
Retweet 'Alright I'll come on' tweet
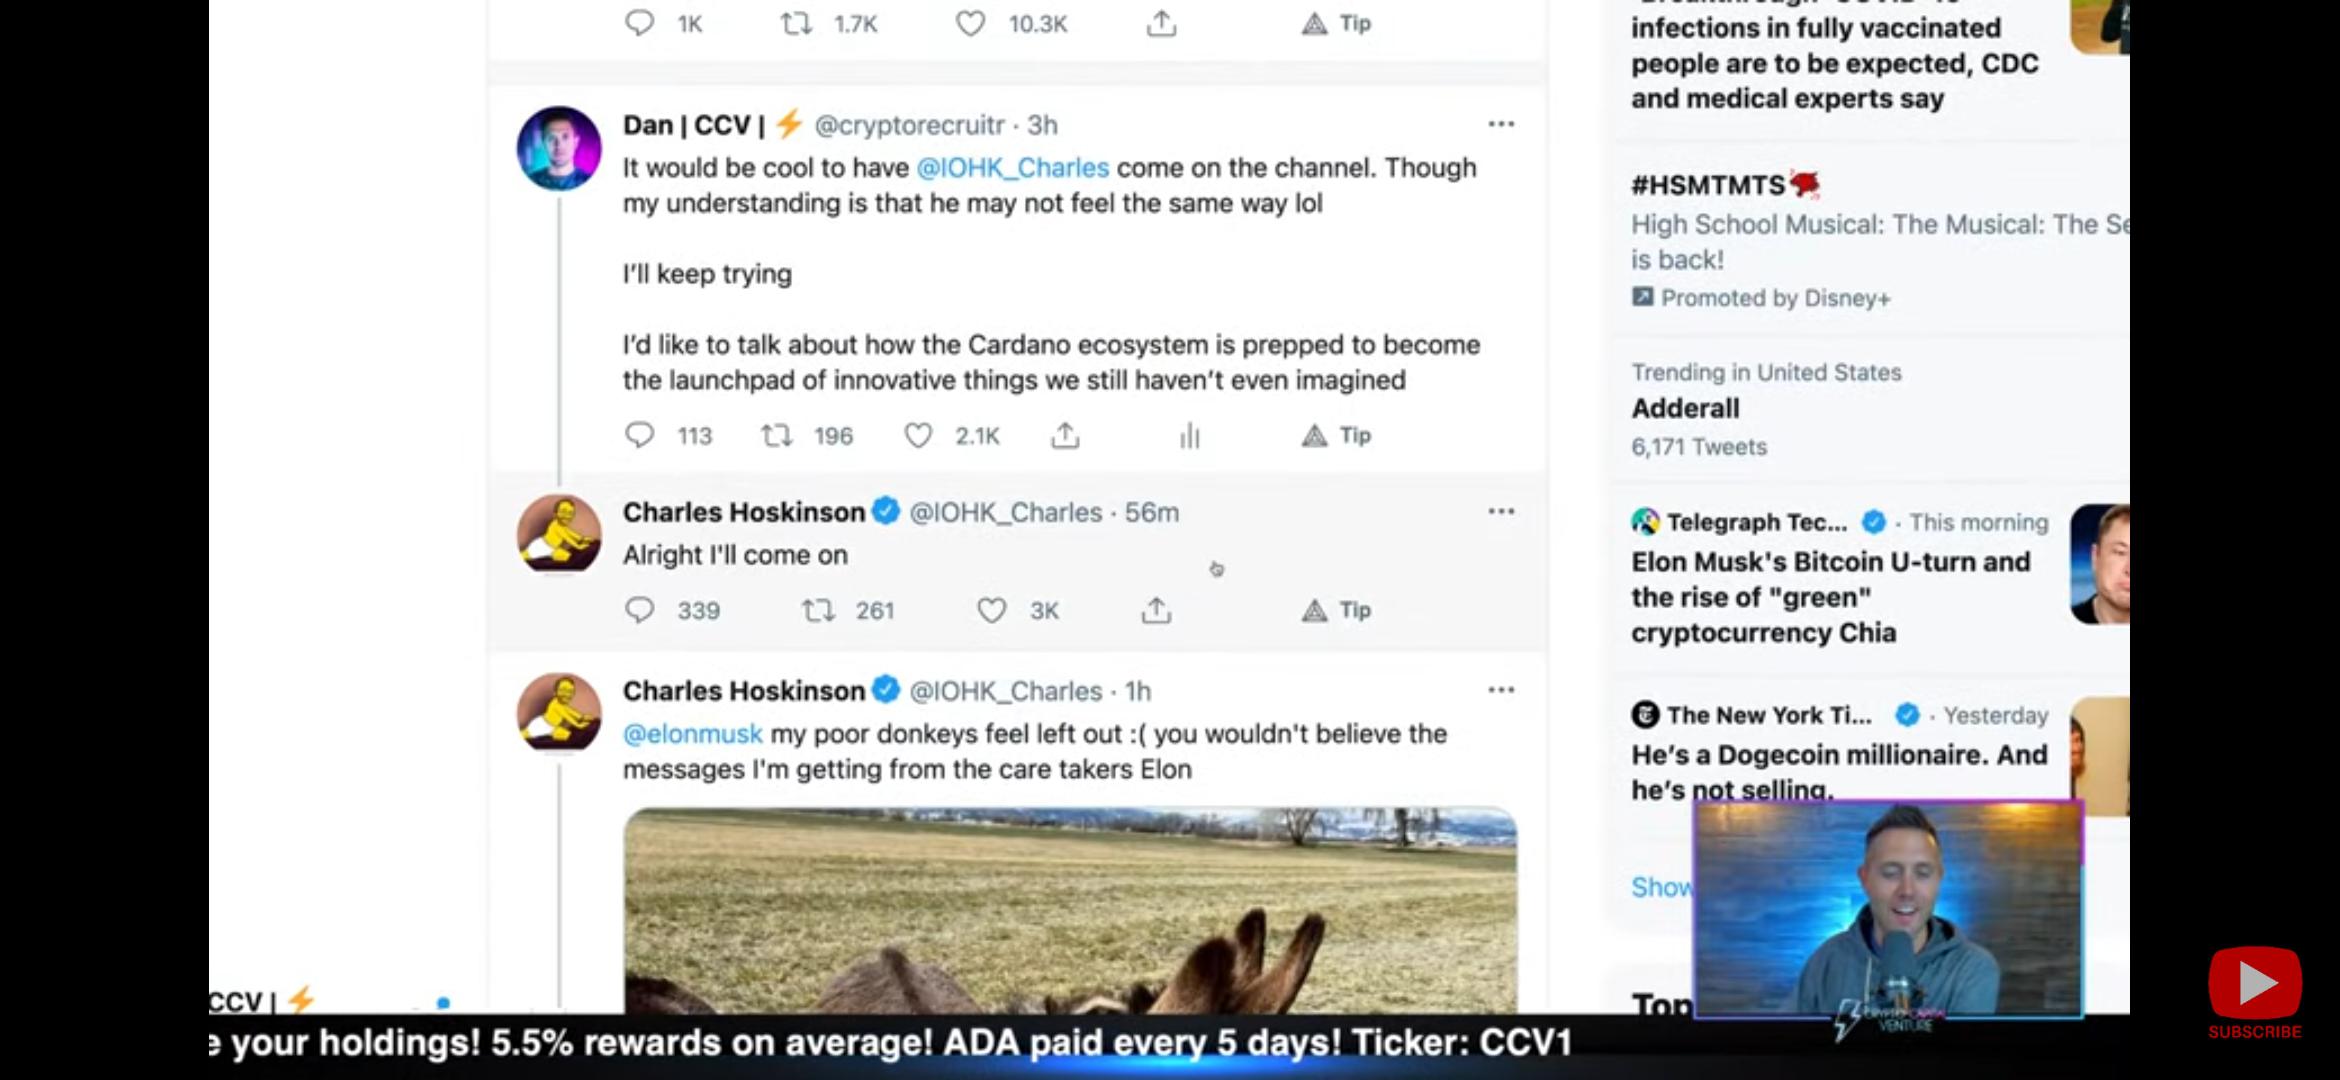(819, 610)
